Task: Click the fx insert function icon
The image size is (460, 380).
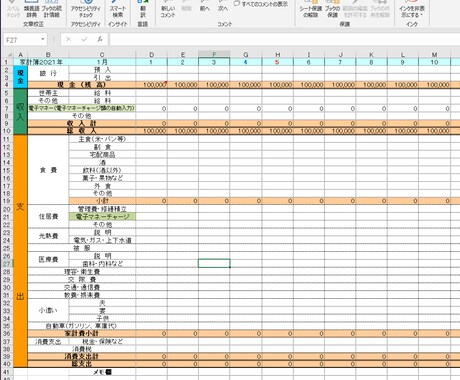Action: pos(100,39)
